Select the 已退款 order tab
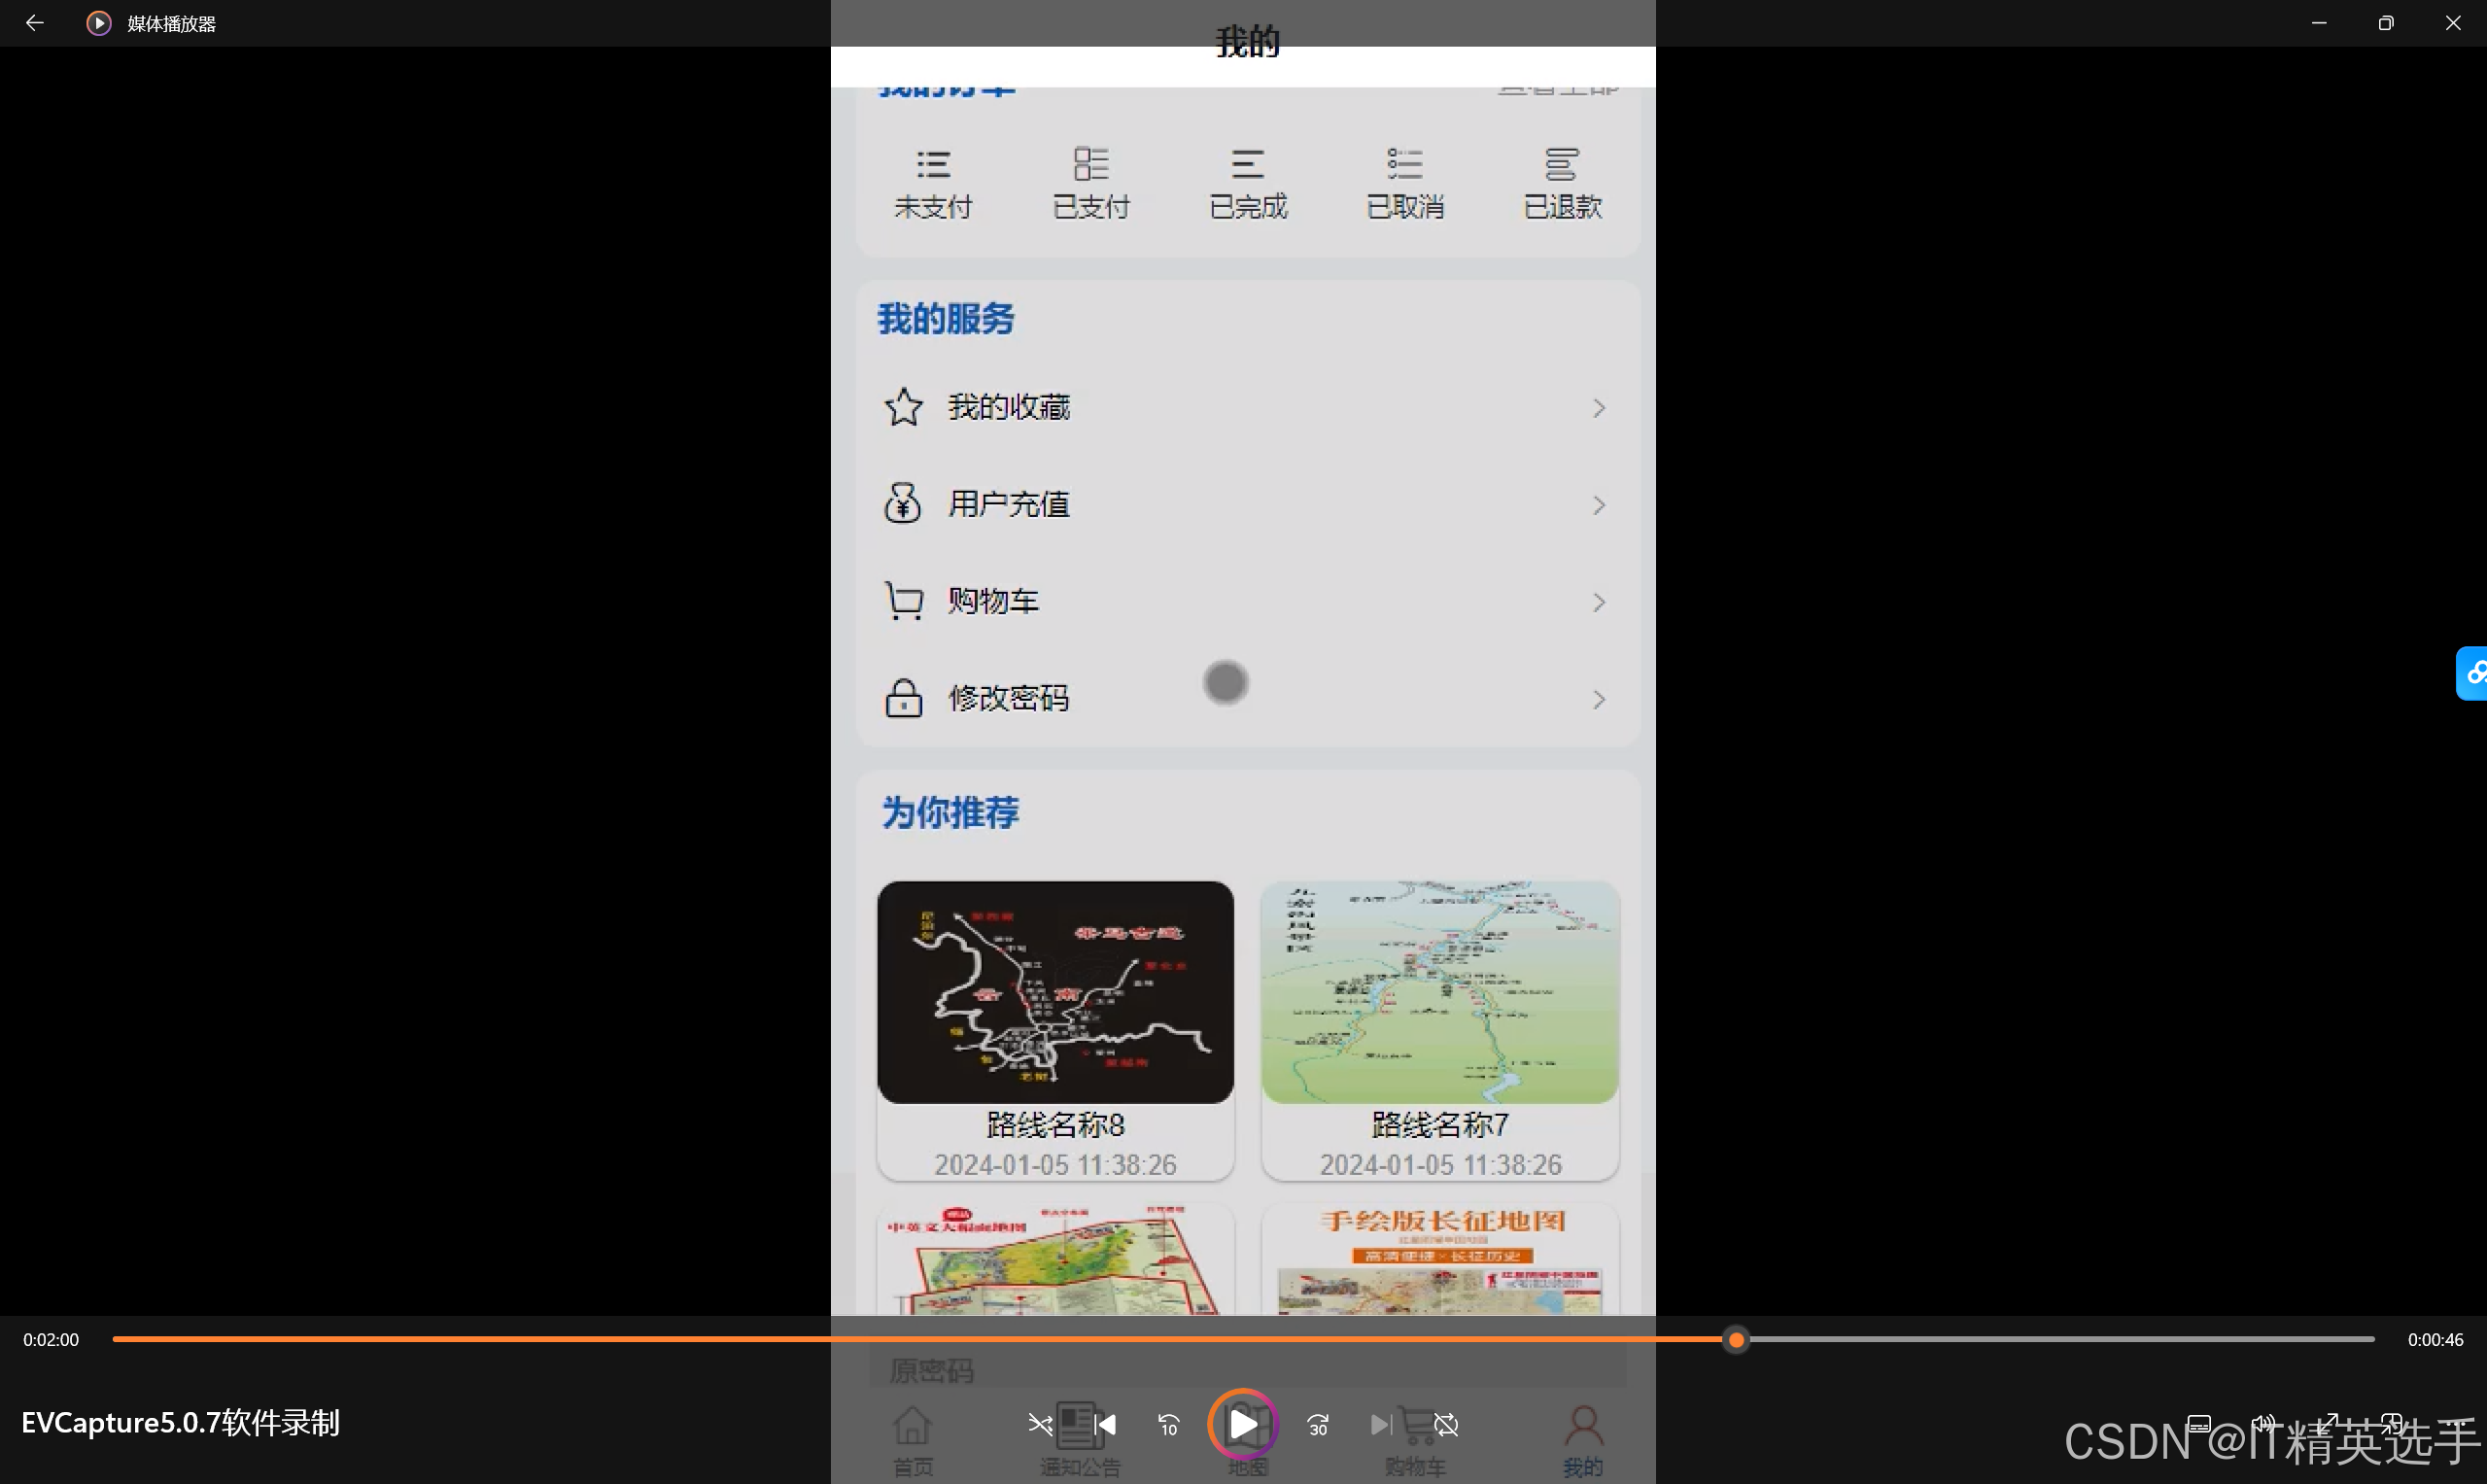This screenshot has width=2487, height=1484. (1562, 184)
